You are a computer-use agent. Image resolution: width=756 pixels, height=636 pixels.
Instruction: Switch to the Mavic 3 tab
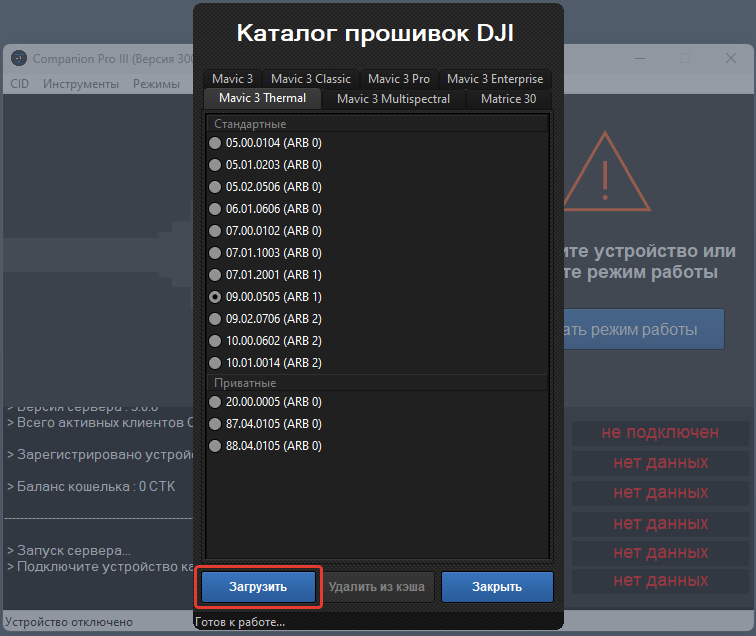click(x=232, y=79)
